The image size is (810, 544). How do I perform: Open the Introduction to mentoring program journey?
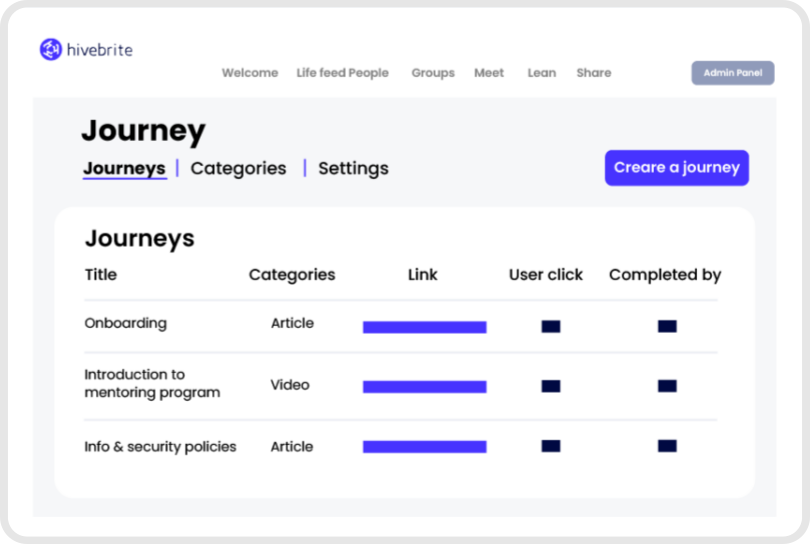click(x=152, y=384)
